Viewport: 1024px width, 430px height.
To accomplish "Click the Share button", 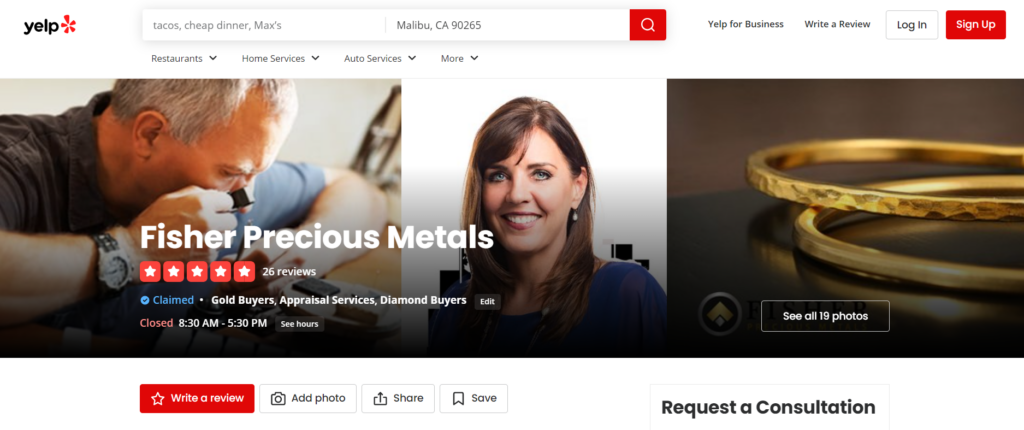I will pos(398,399).
